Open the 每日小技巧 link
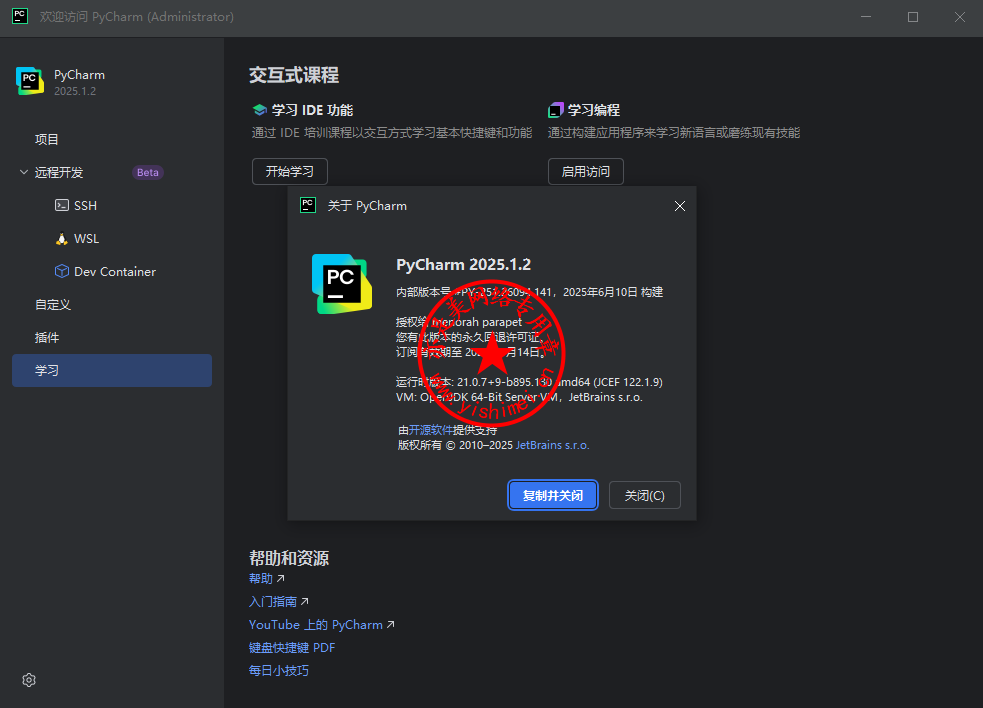 [x=279, y=670]
